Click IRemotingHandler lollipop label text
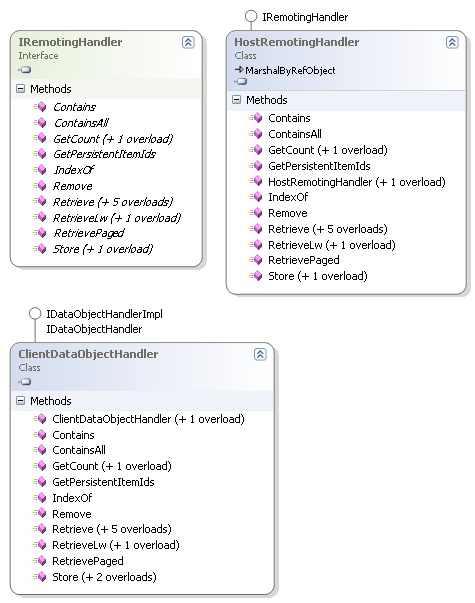Viewport: 475px width, 603px height. tap(305, 17)
